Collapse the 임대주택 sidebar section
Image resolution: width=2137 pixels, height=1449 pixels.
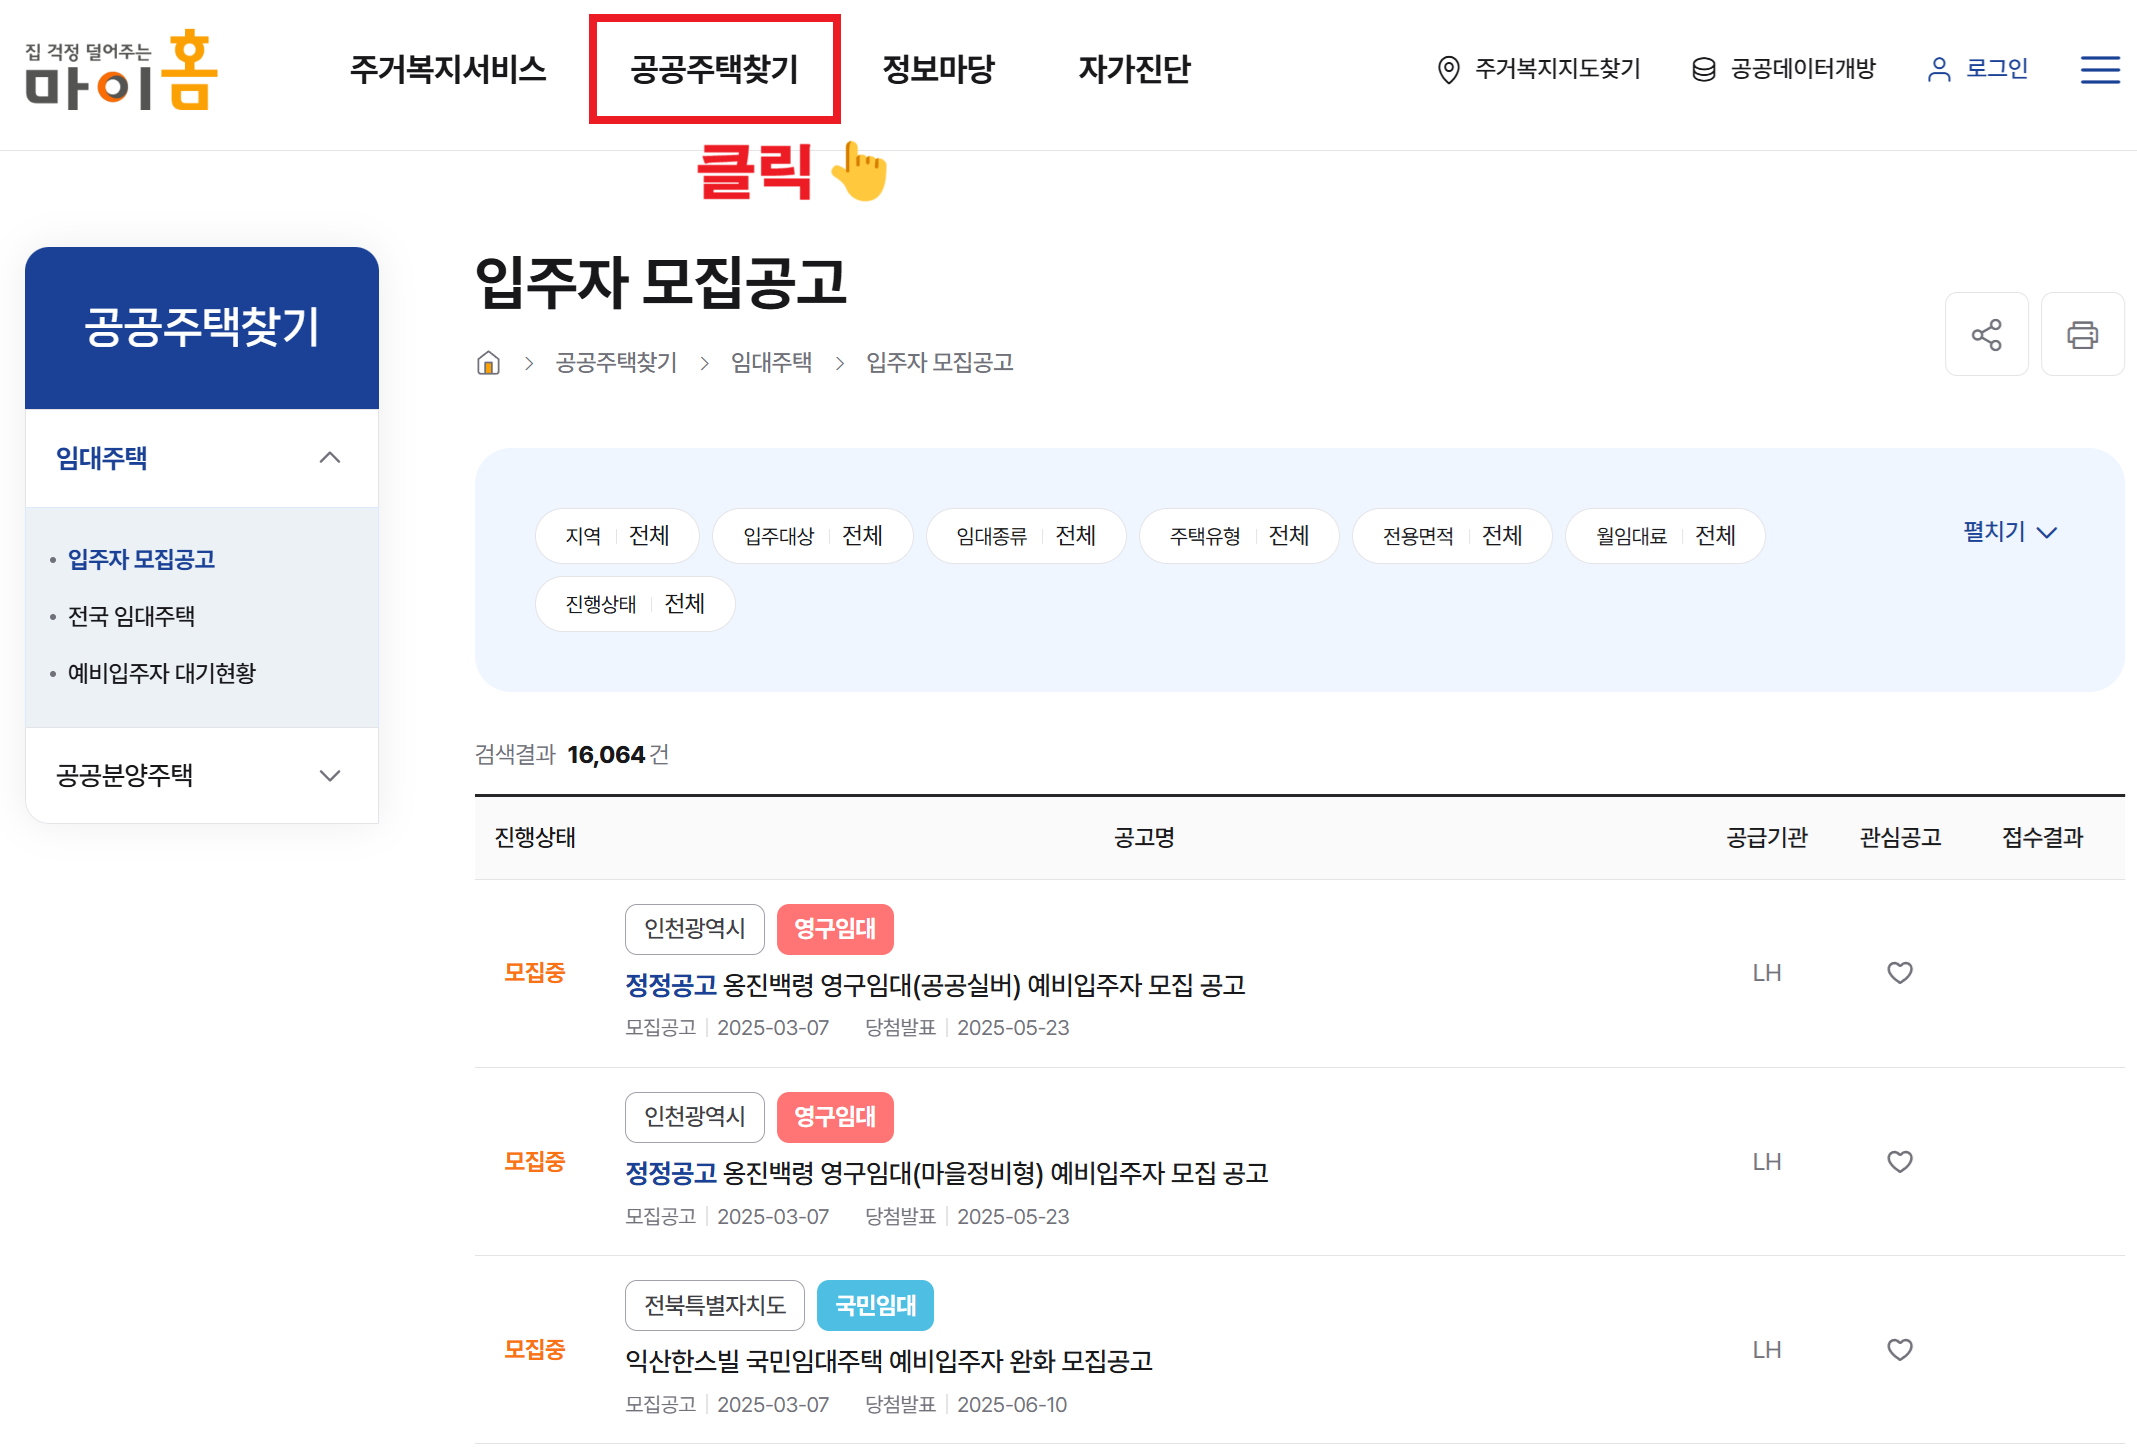point(329,458)
